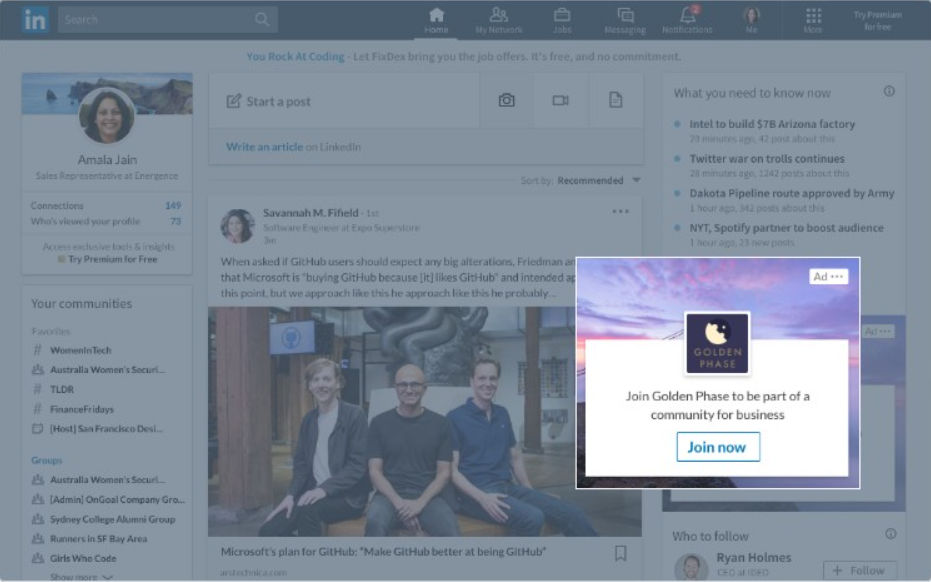Image resolution: width=931 pixels, height=582 pixels.
Task: Read Intel to build $7B Arizona factory
Action: pyautogui.click(x=772, y=124)
